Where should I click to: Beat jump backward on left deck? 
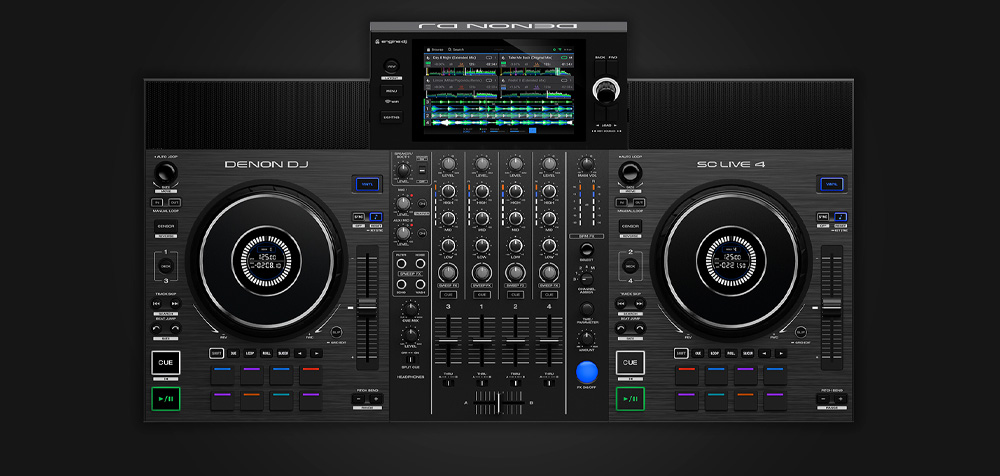(157, 328)
